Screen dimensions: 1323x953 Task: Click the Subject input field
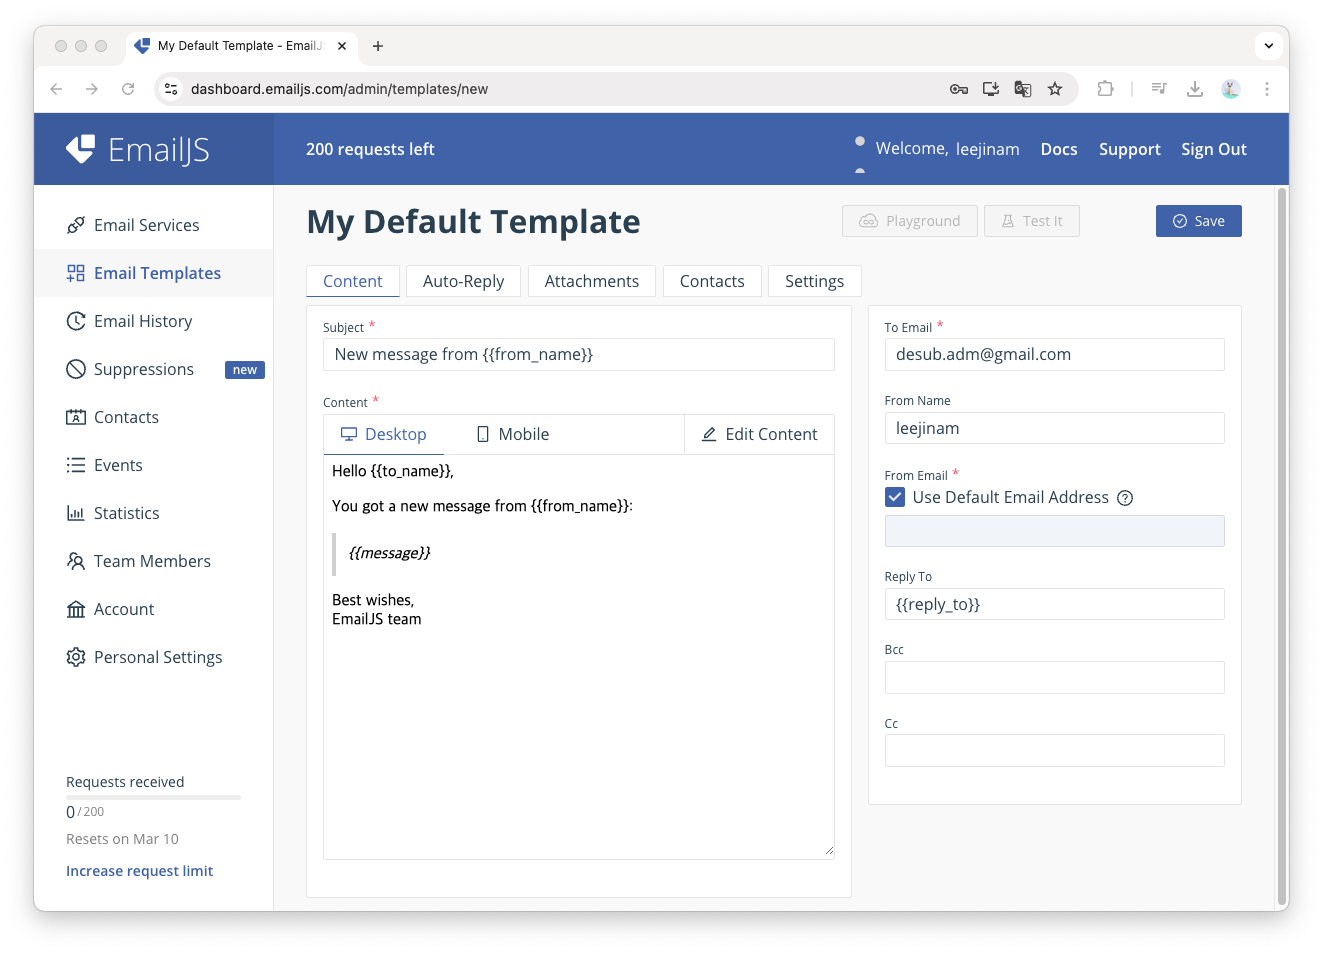click(x=579, y=354)
